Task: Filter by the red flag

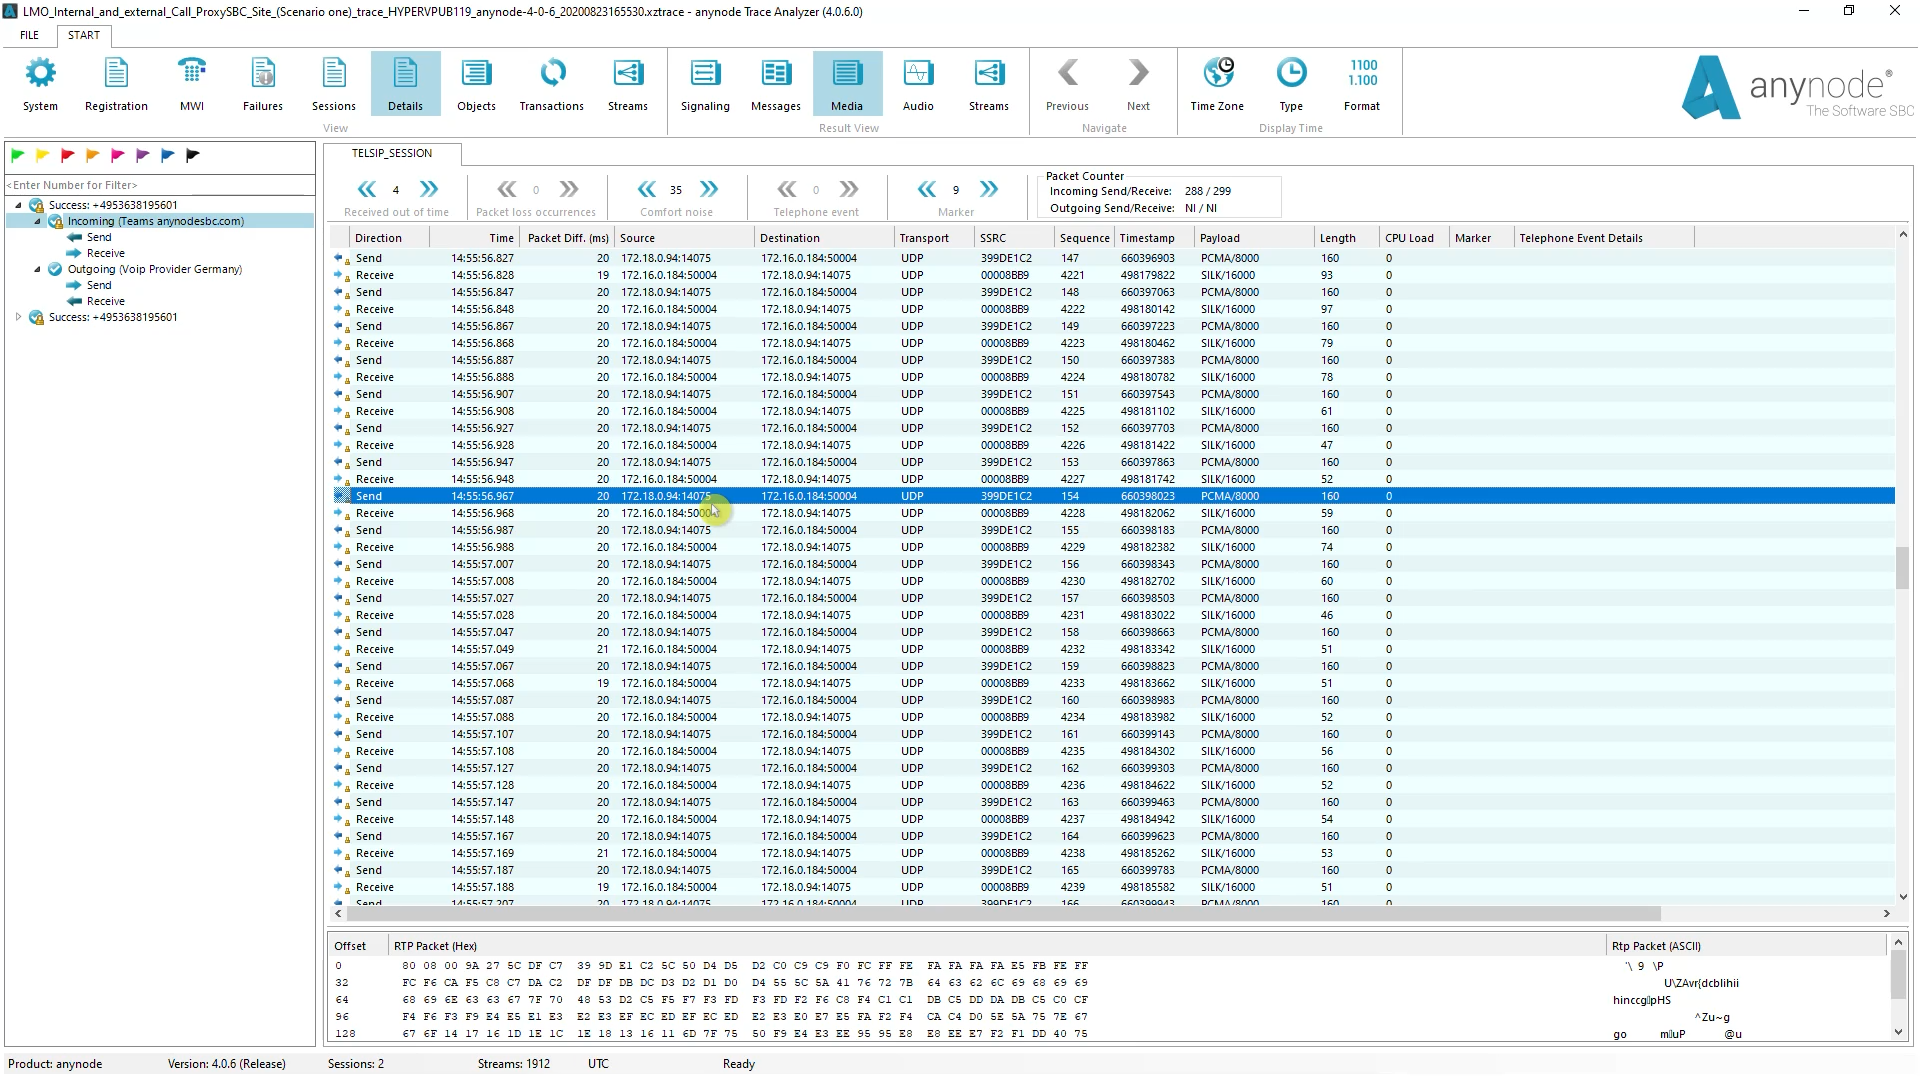Action: point(67,155)
